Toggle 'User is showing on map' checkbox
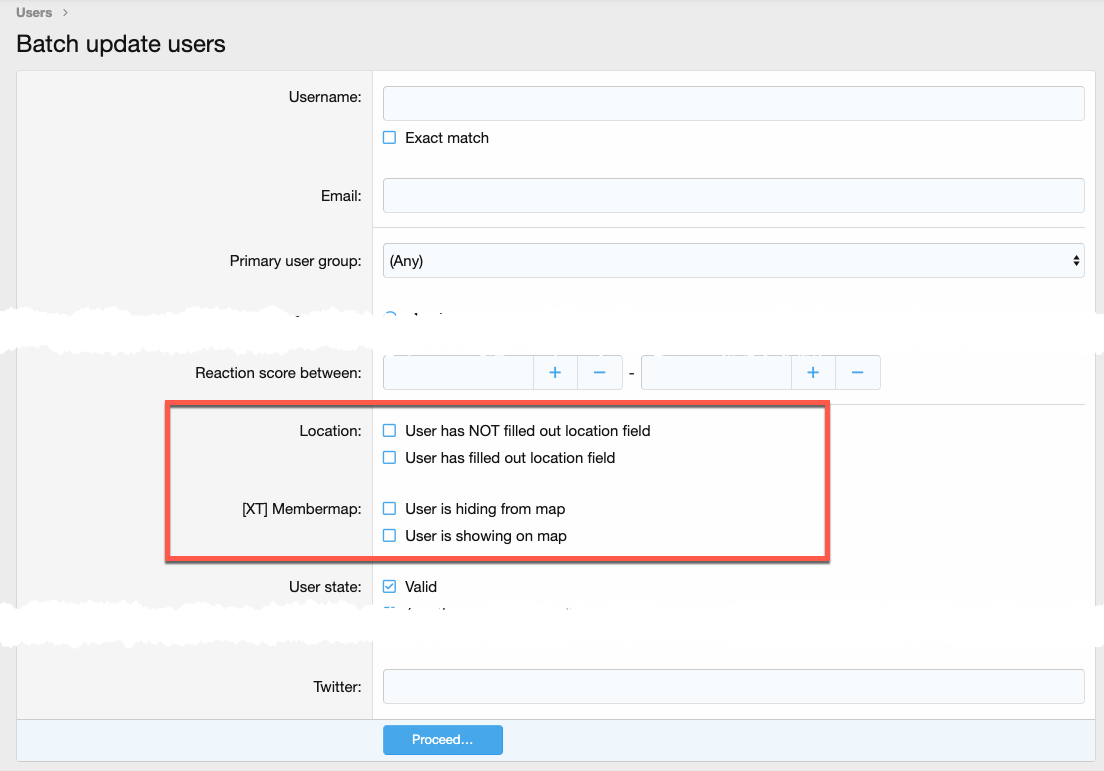This screenshot has width=1104, height=771. tap(390, 536)
